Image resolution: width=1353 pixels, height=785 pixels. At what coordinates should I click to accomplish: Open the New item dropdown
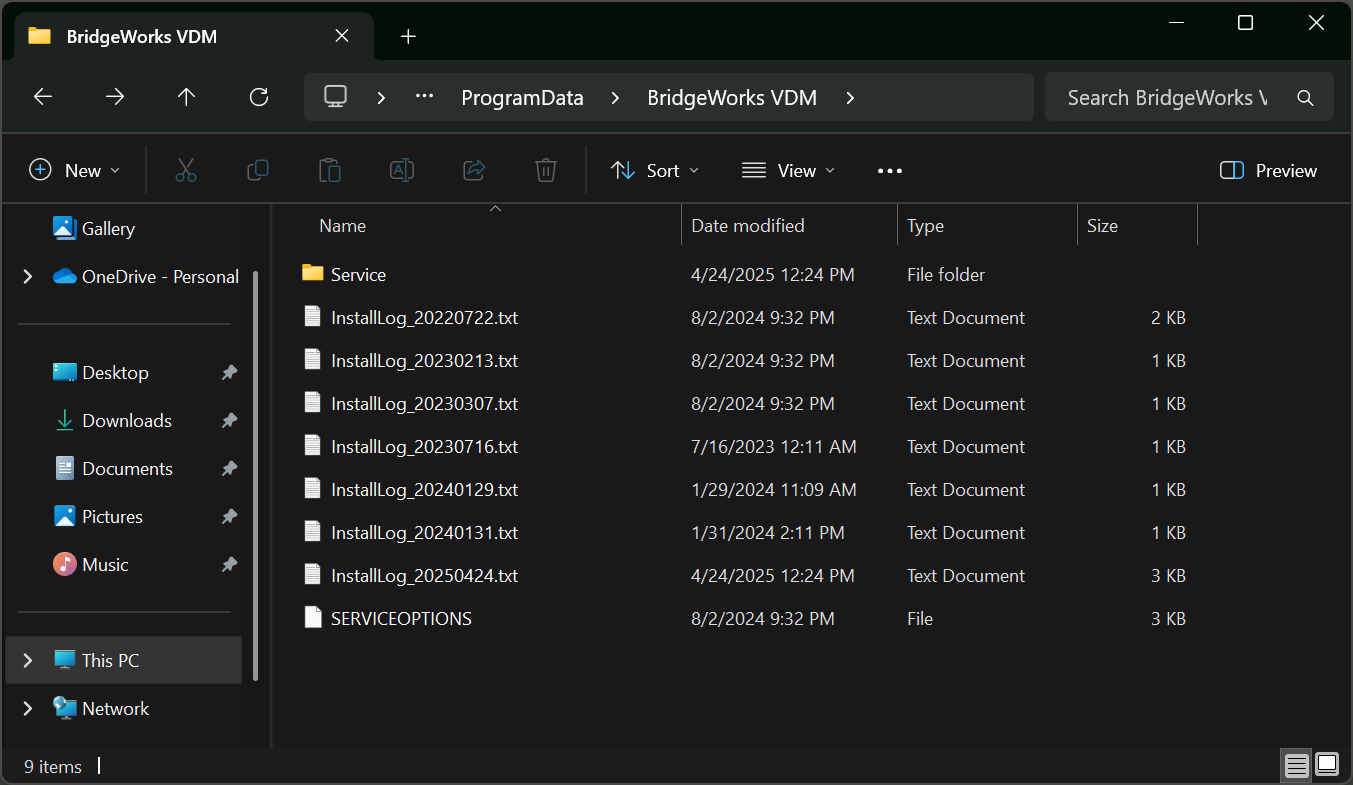75,171
